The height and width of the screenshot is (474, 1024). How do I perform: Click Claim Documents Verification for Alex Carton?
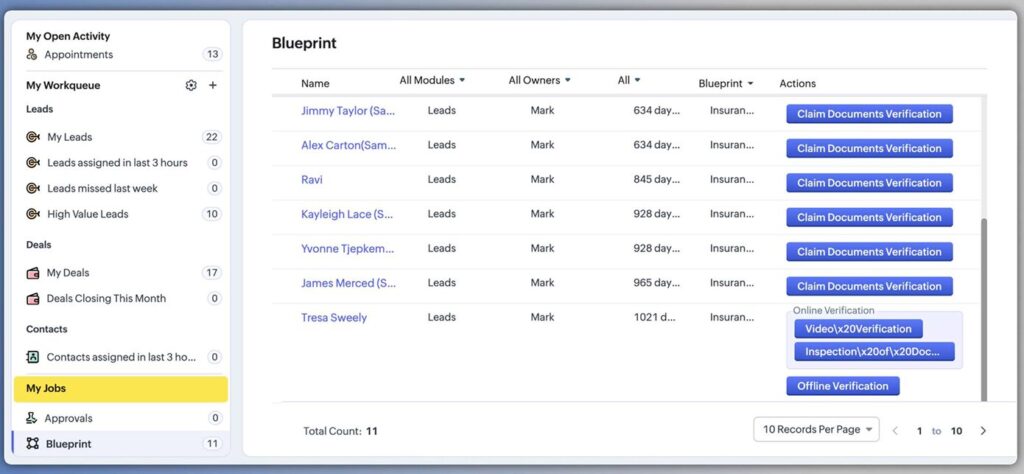(869, 148)
